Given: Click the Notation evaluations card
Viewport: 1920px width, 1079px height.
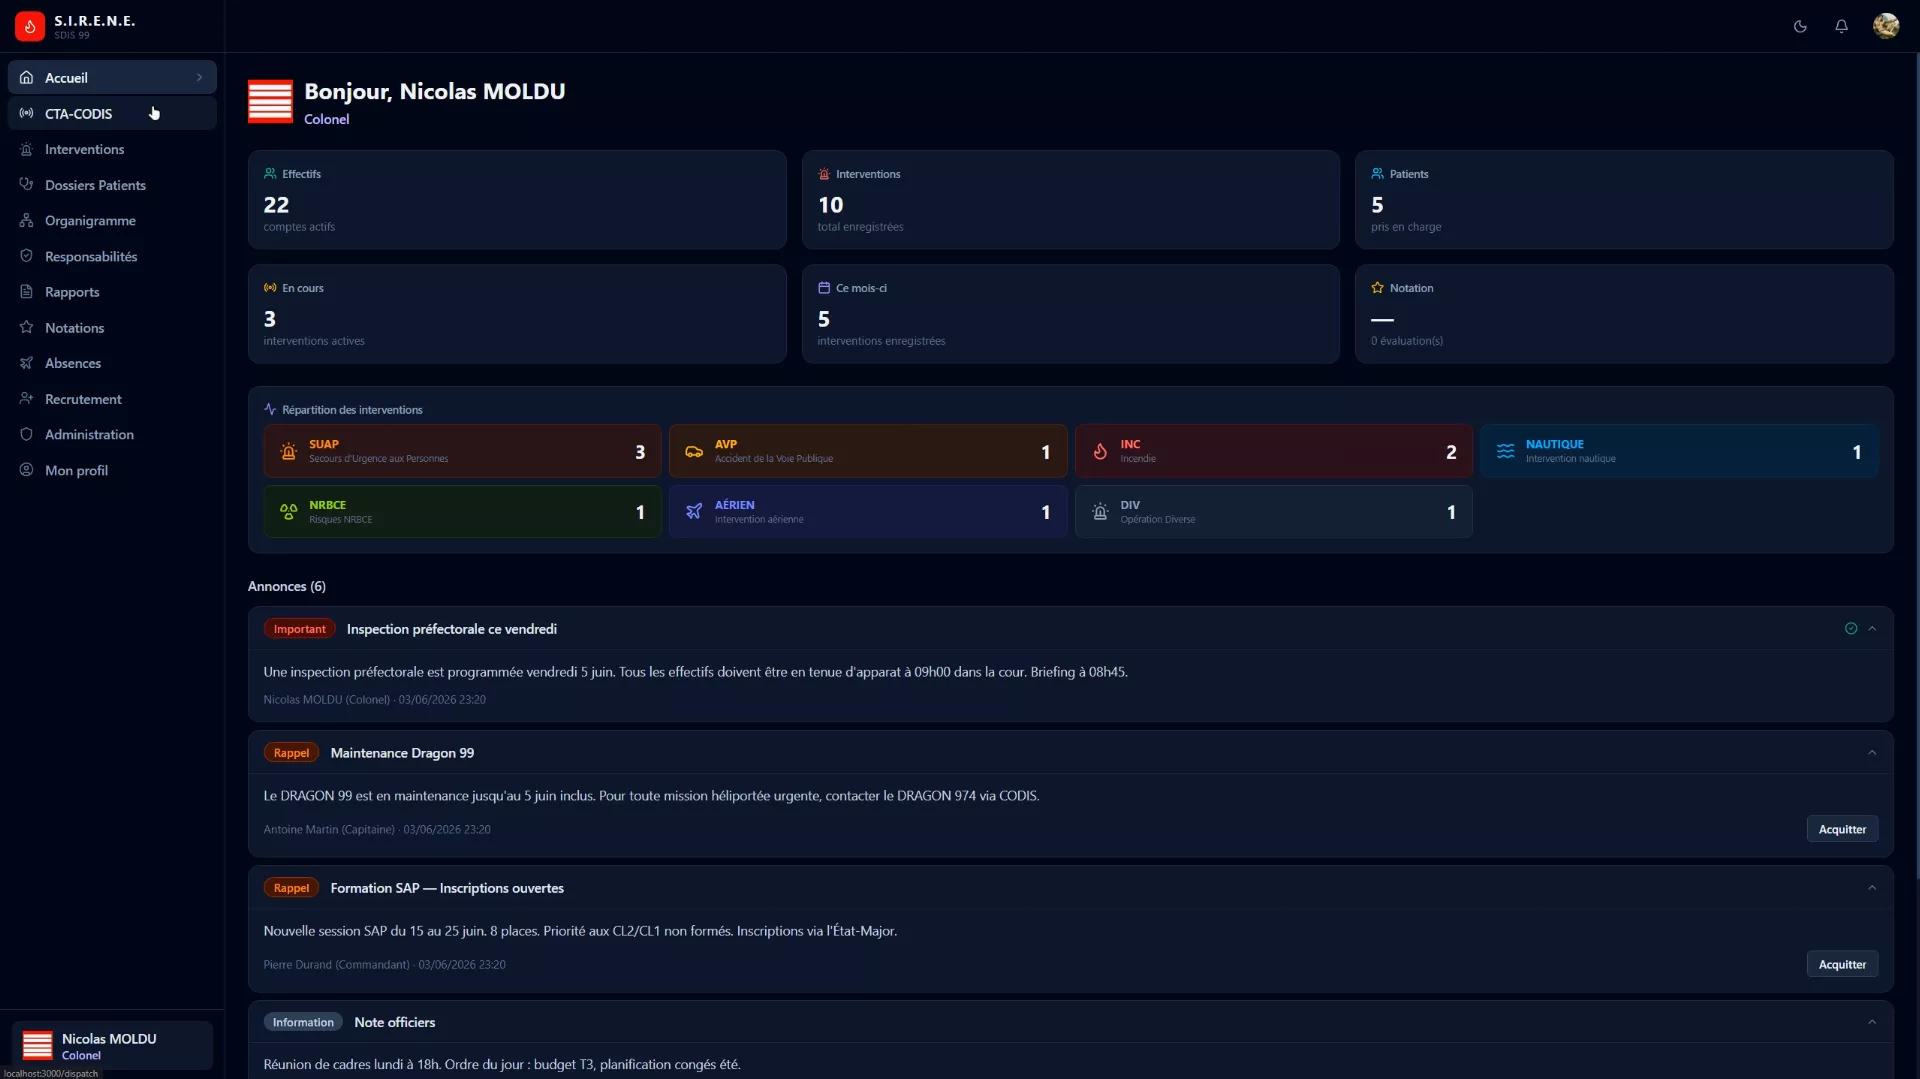Looking at the screenshot, I should point(1624,314).
